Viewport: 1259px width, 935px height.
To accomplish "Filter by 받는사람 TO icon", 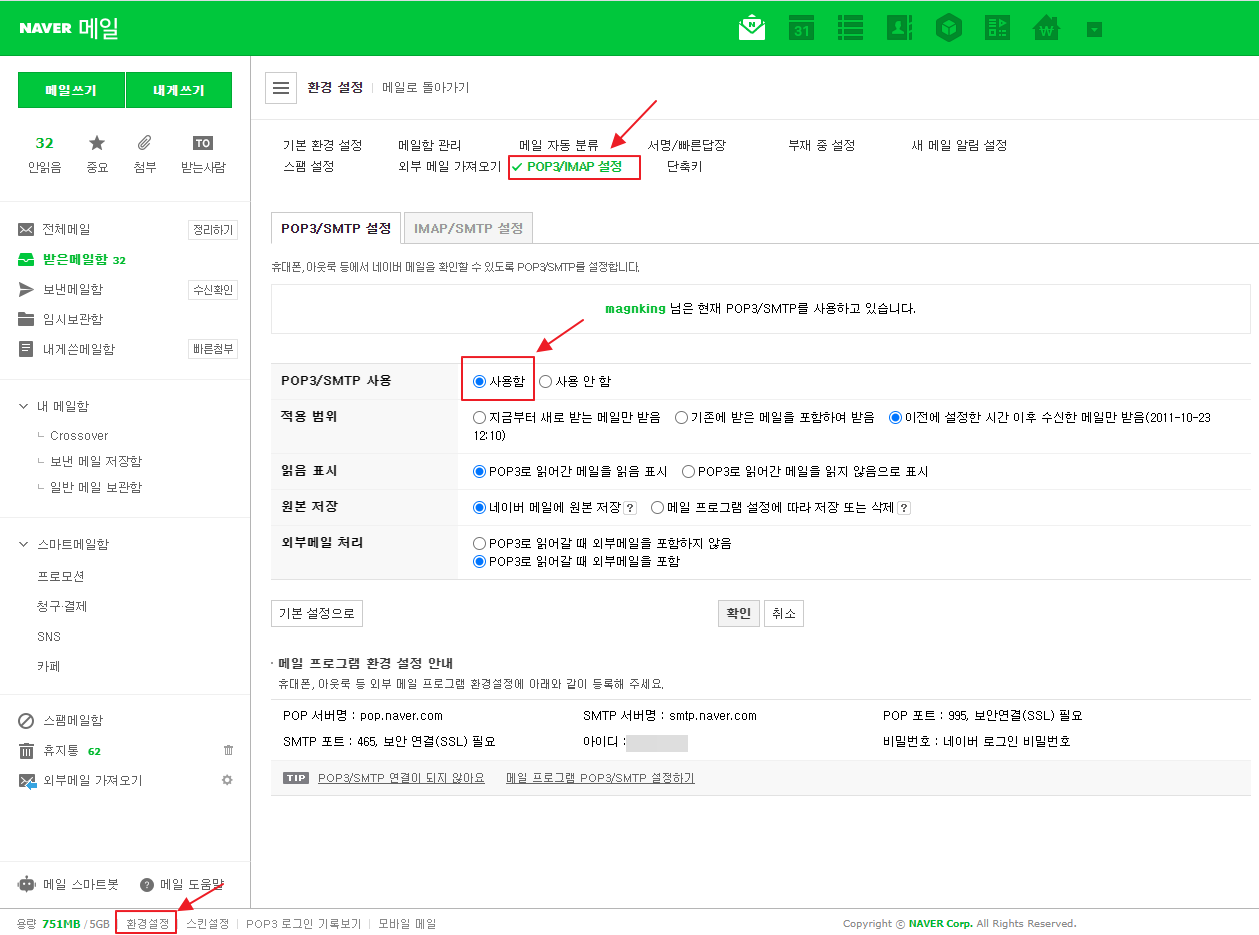I will (x=203, y=154).
